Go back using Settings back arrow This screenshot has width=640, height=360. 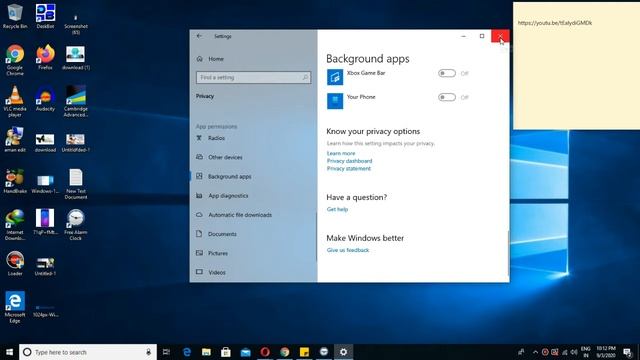(x=199, y=36)
